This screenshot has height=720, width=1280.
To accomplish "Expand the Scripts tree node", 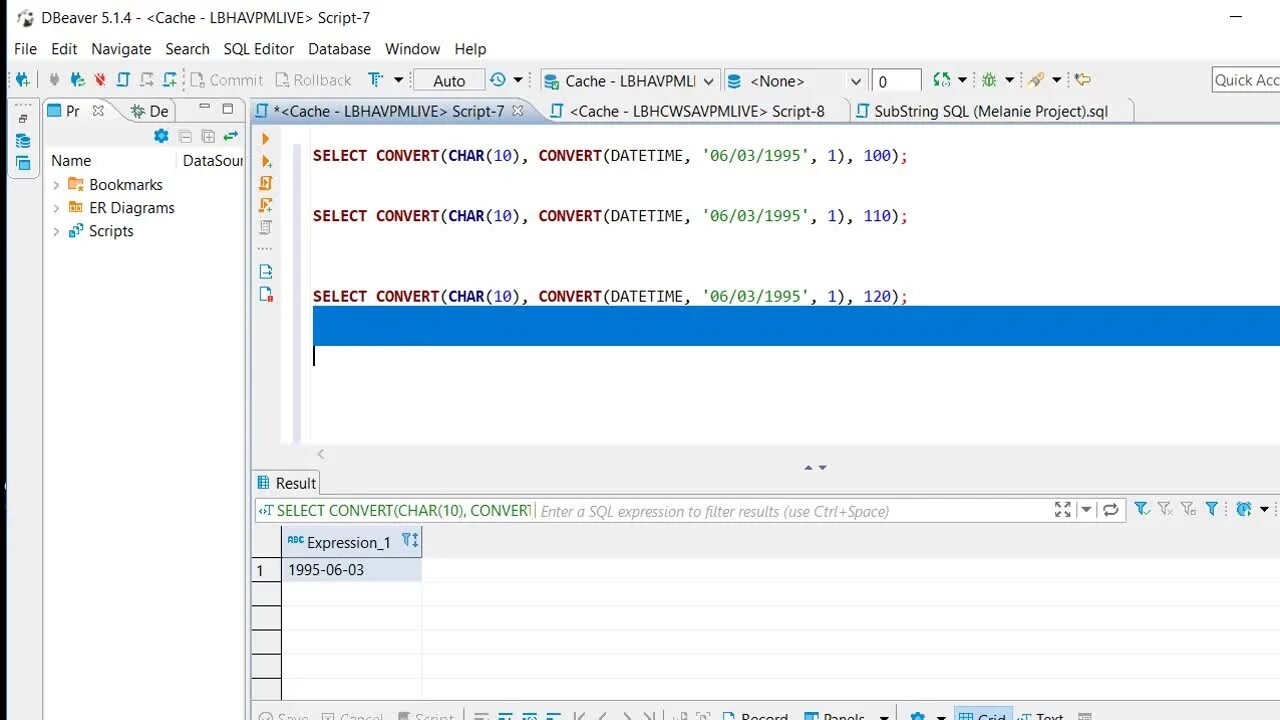I will click(56, 231).
